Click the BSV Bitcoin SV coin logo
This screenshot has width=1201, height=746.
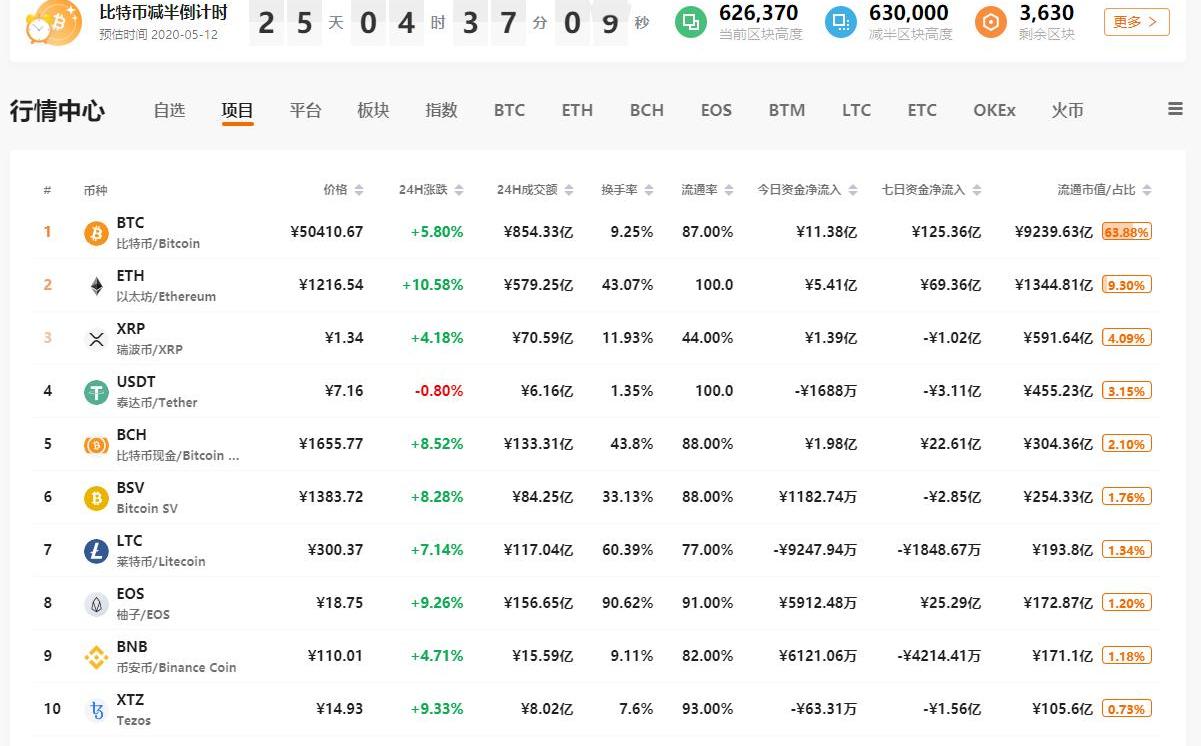point(96,498)
